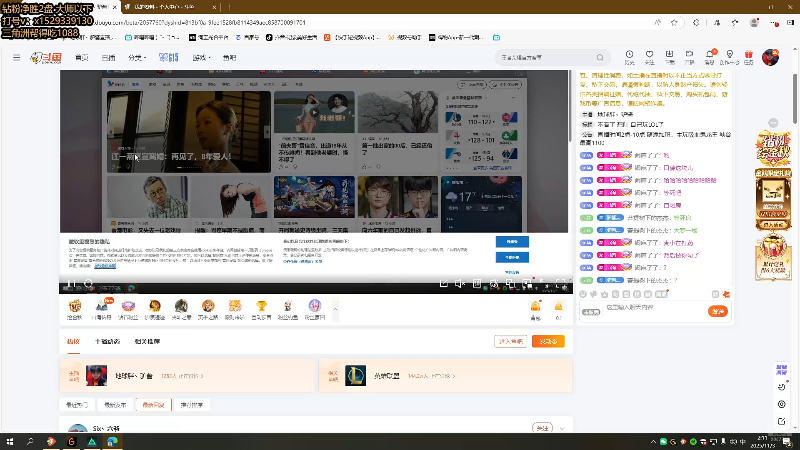Open Windows taskbar search
This screenshot has height=450, width=800.
[x=30, y=441]
